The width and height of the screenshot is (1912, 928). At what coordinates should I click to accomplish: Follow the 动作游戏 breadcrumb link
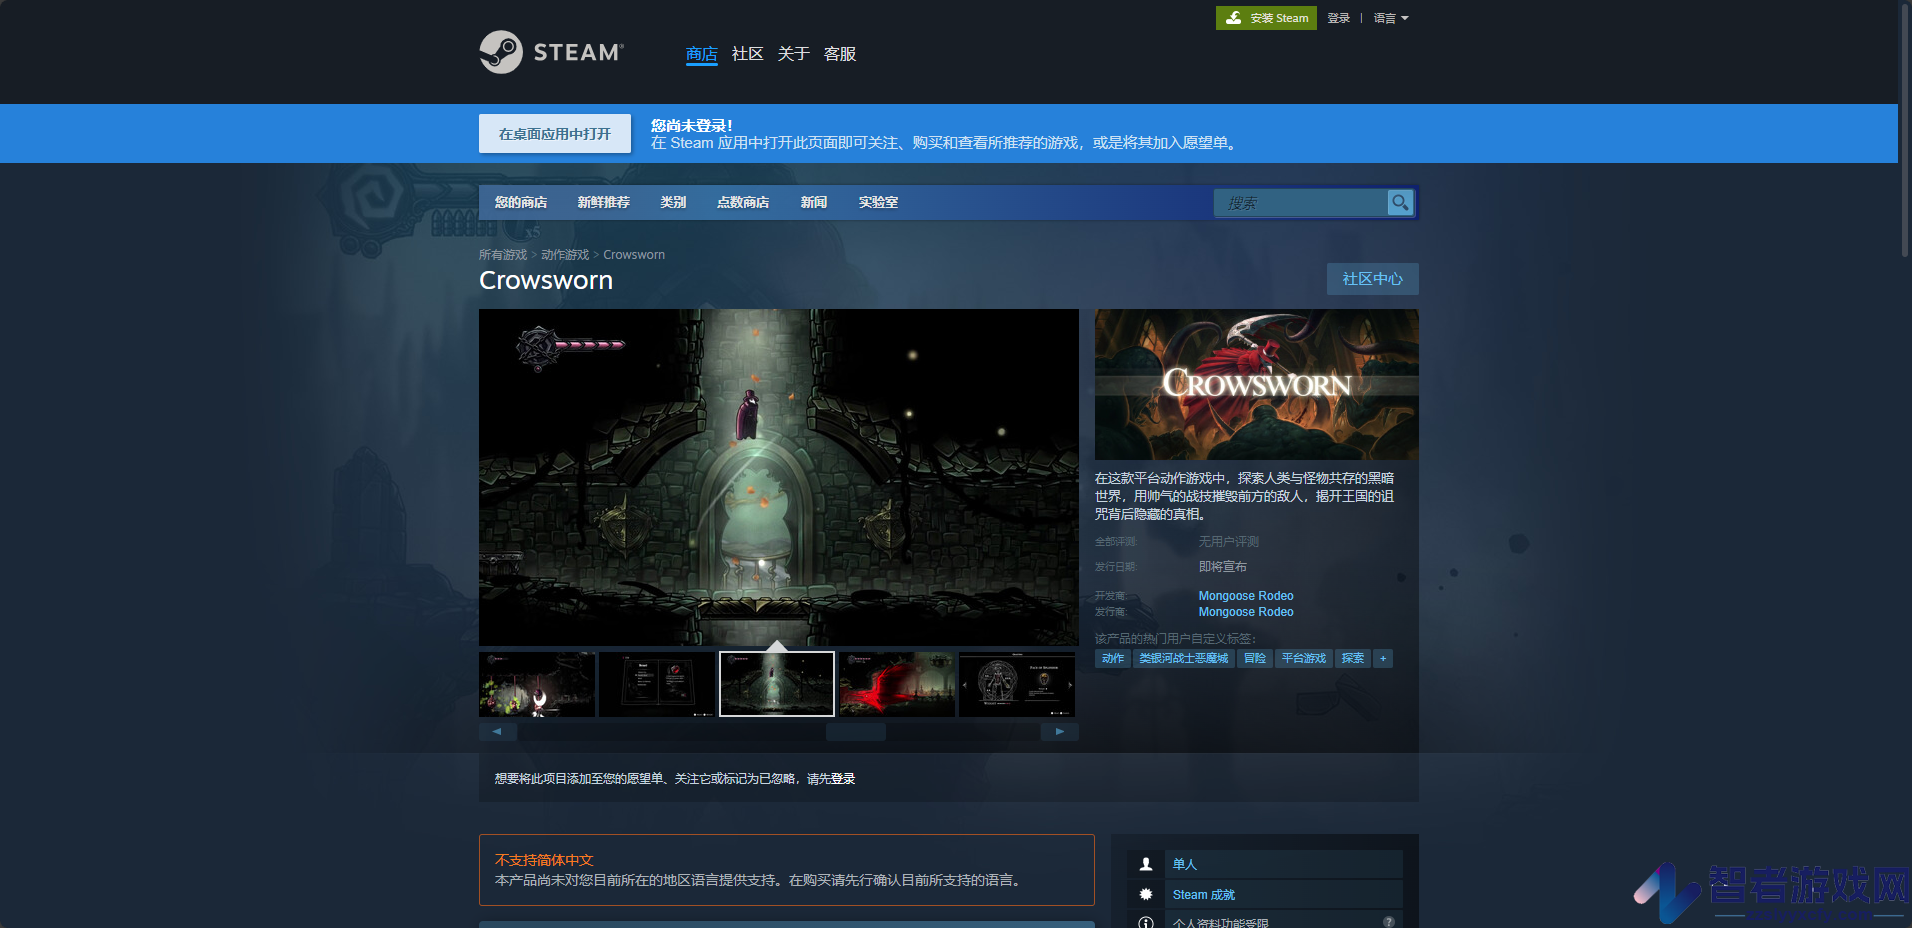coord(565,255)
